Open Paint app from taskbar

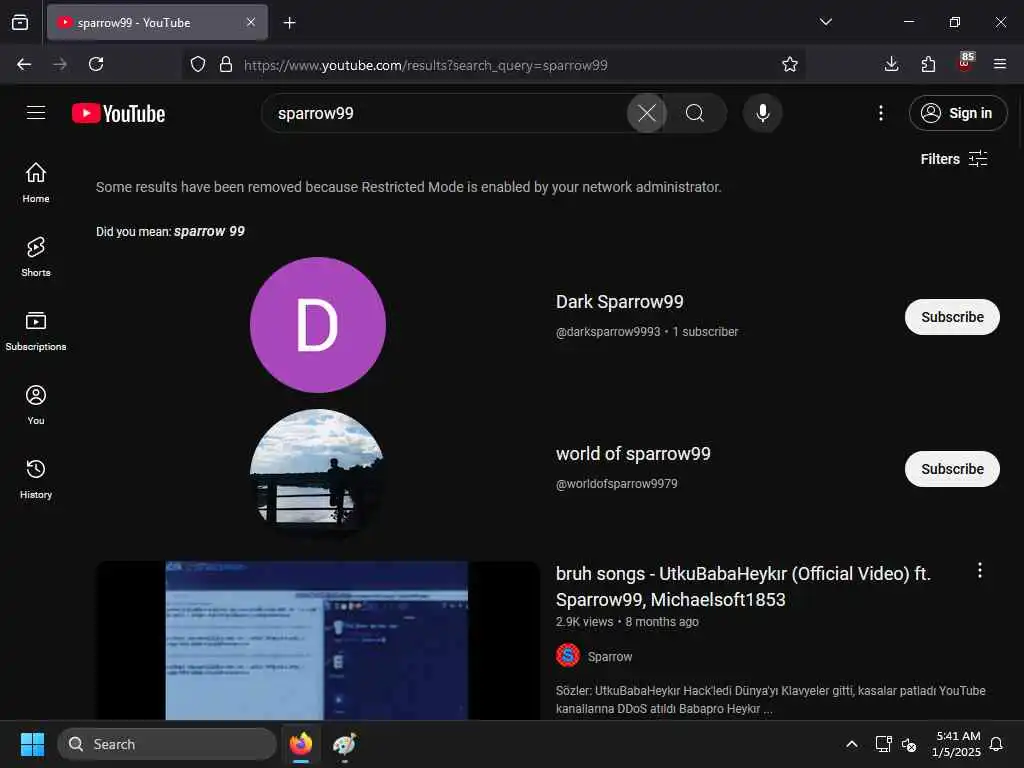344,744
